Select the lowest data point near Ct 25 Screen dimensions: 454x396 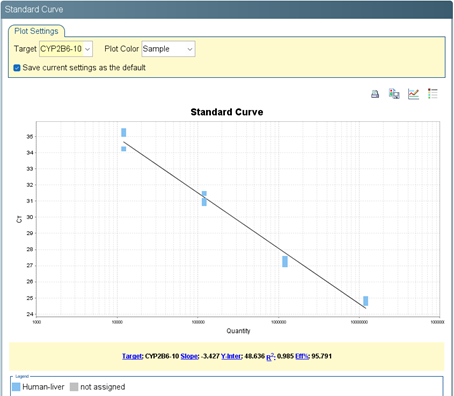click(x=366, y=301)
